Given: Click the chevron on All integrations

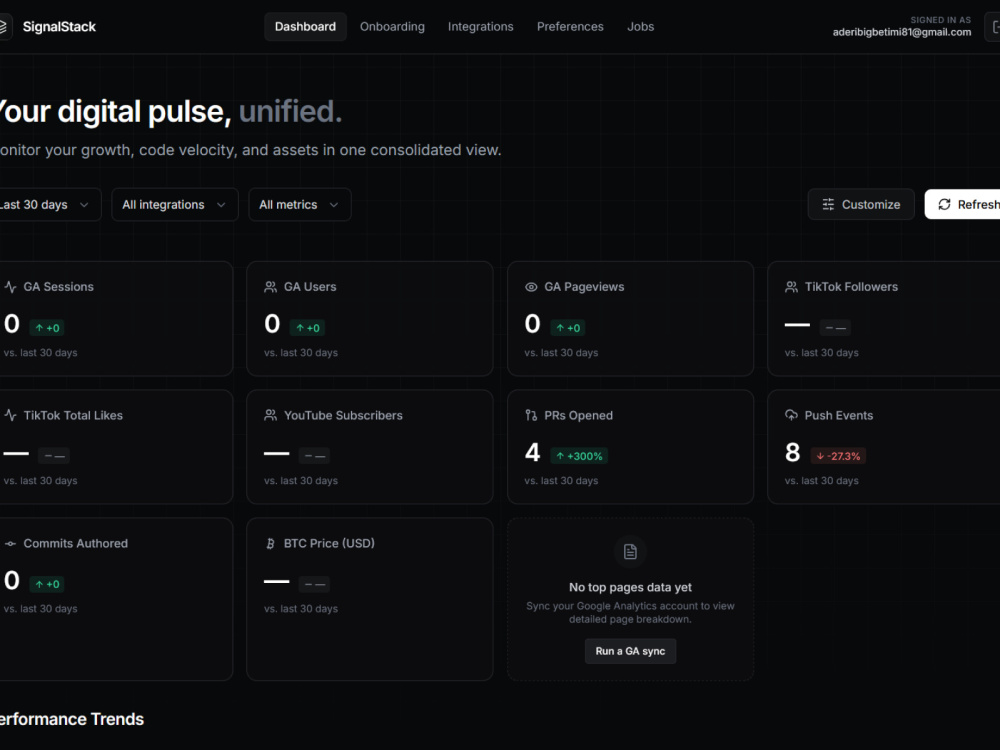Looking at the screenshot, I should coord(221,205).
